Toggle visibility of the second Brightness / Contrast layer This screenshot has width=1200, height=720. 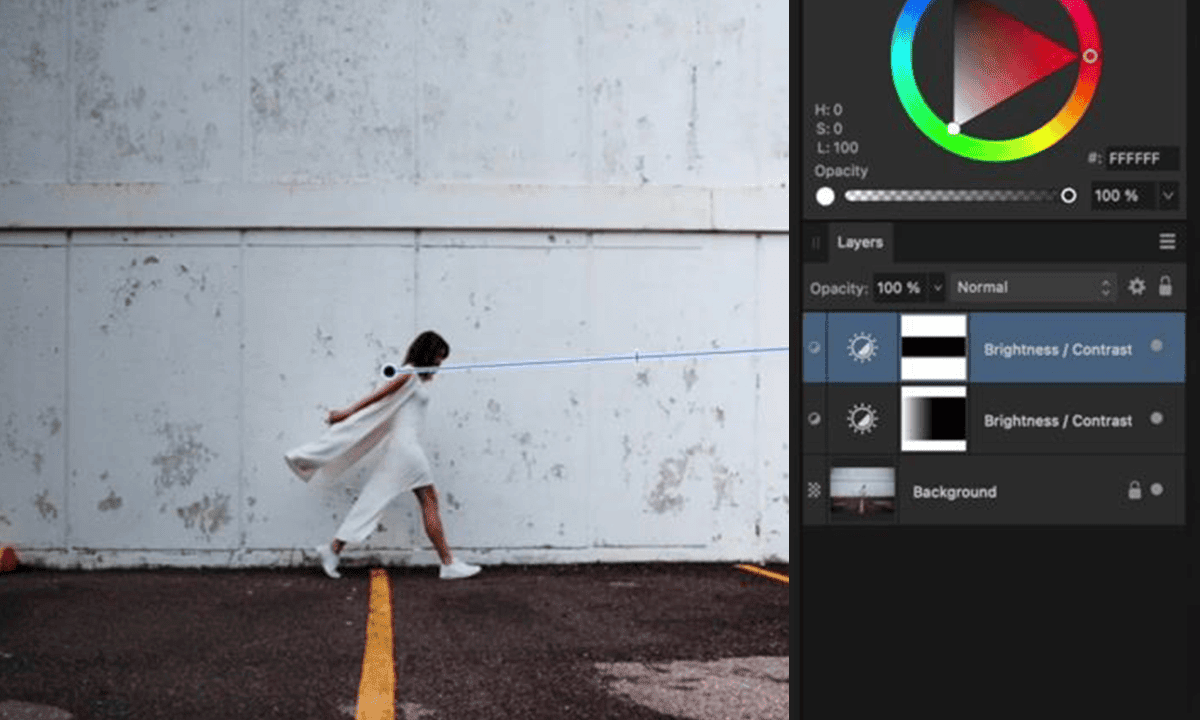(x=813, y=420)
